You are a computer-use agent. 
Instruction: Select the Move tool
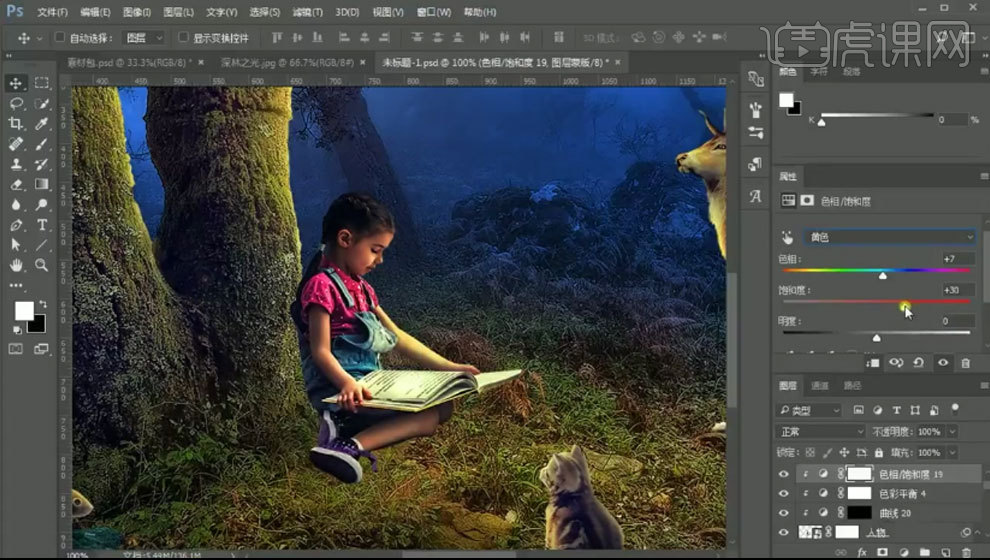[x=16, y=83]
